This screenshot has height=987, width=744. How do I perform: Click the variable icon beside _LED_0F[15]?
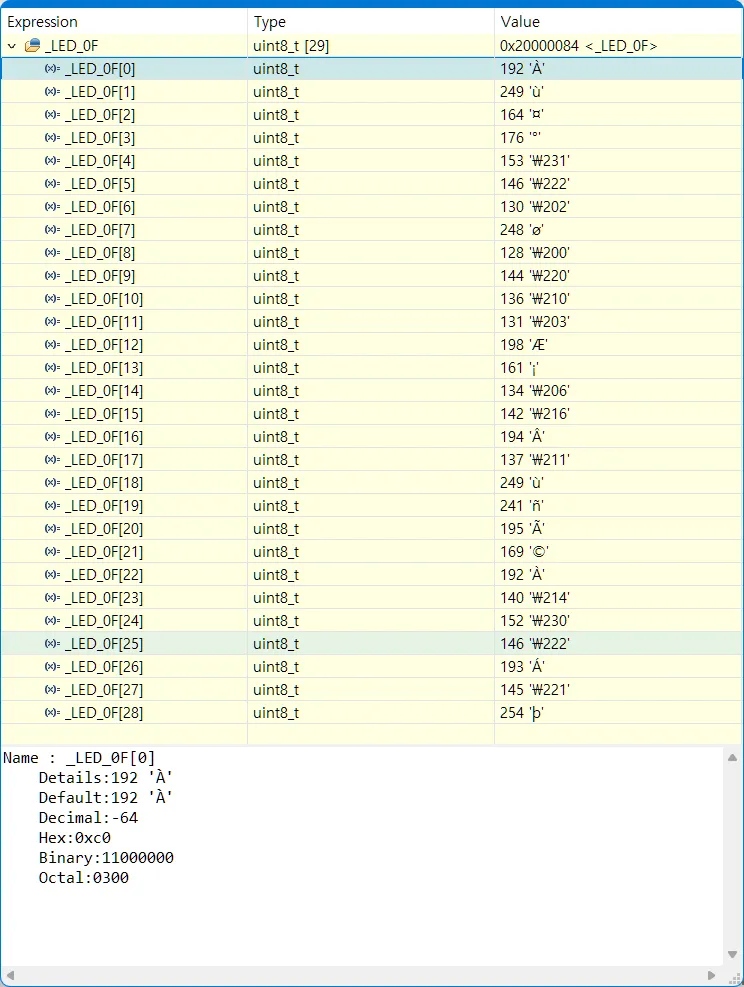(52, 414)
